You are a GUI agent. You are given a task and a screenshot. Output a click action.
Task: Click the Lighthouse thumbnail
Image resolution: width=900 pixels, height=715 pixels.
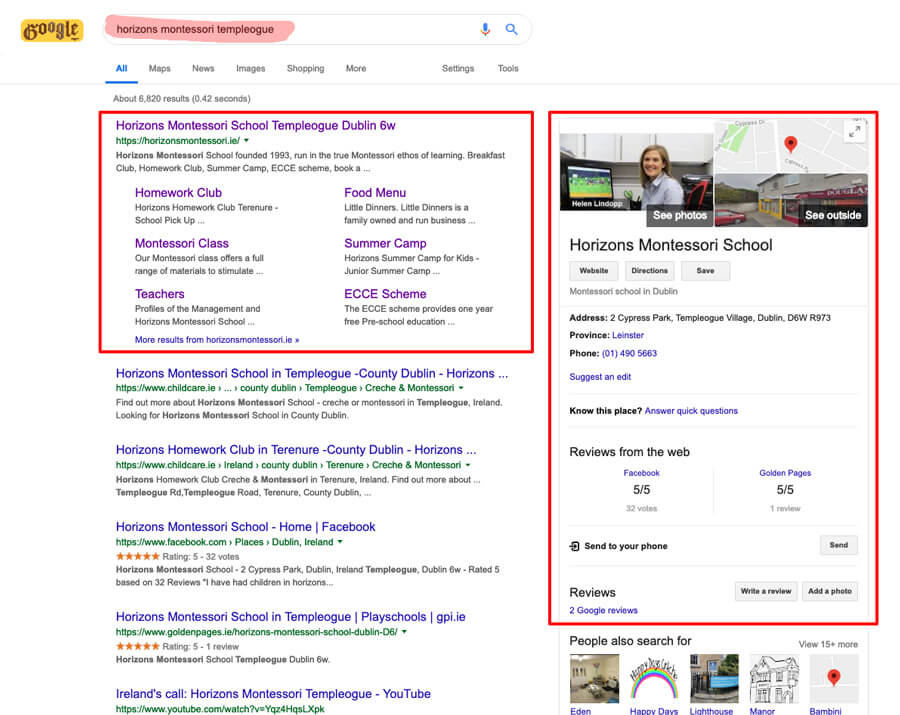tap(714, 679)
